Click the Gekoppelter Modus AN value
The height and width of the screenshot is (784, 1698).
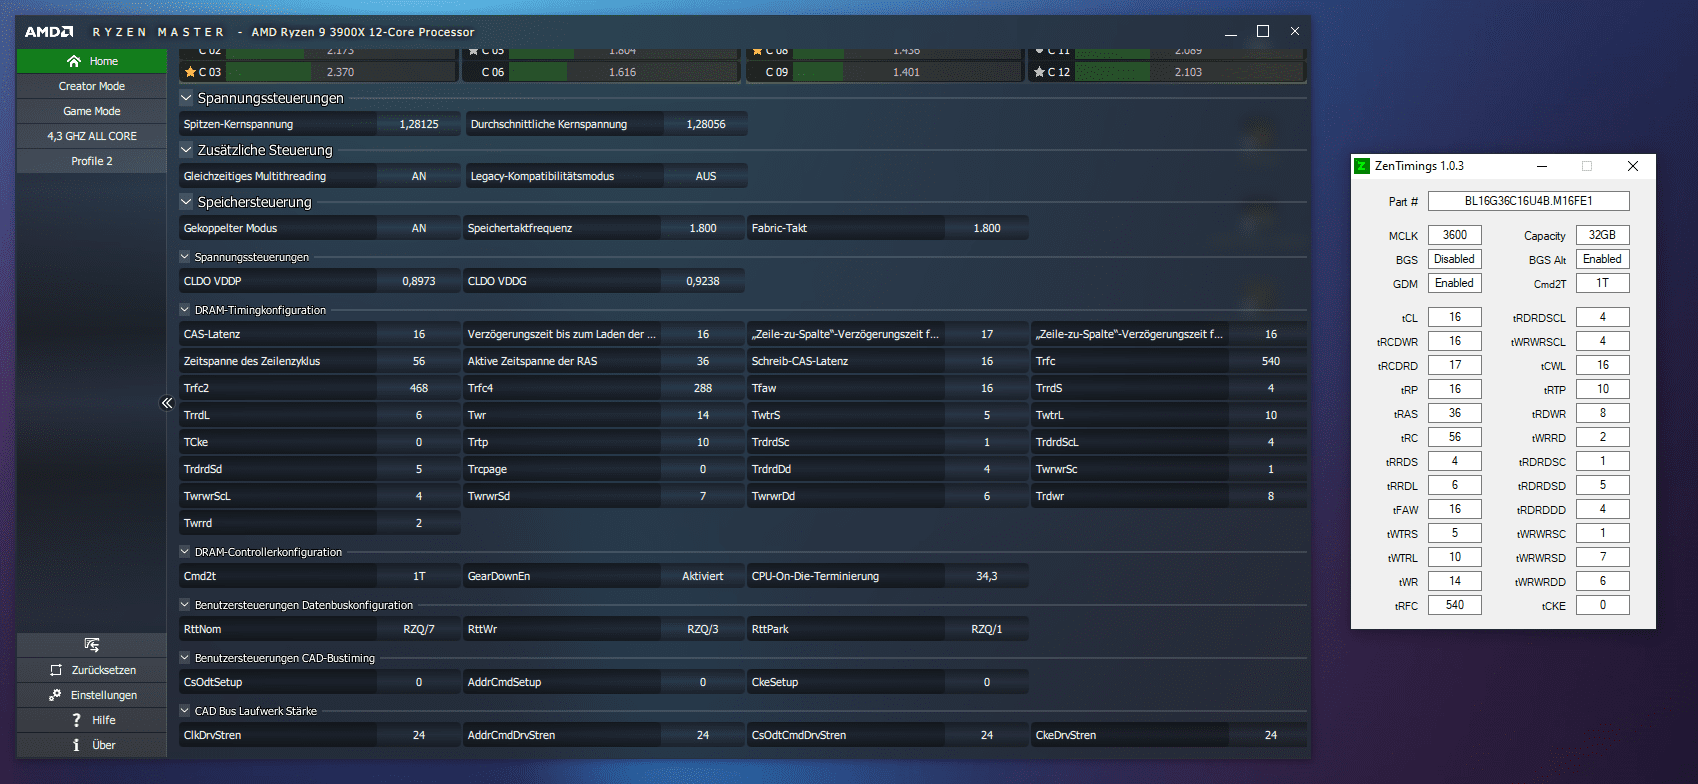(x=419, y=228)
